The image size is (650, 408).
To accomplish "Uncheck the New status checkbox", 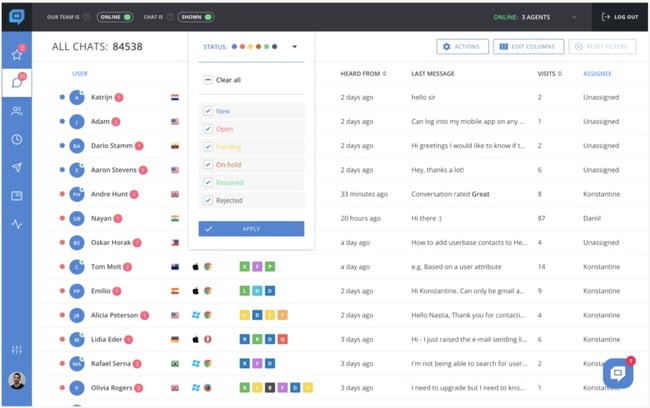I will point(208,111).
